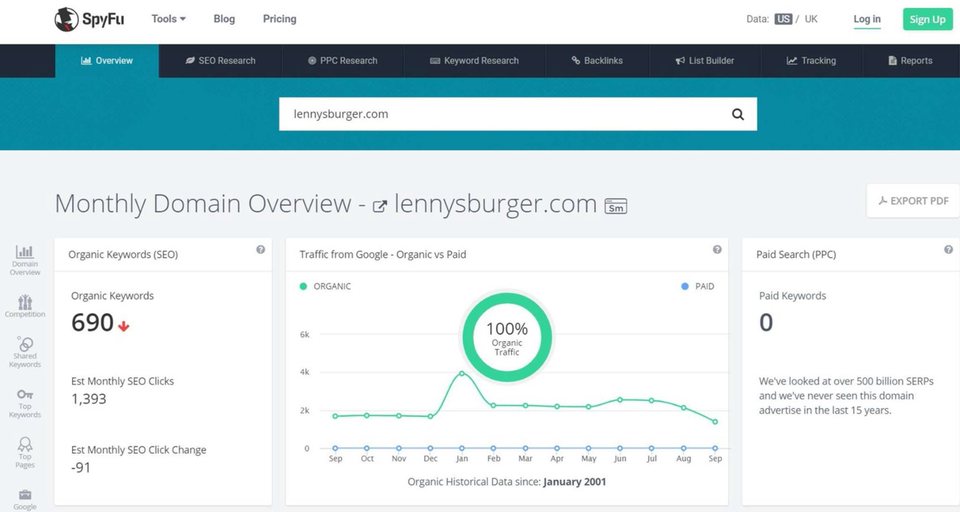This screenshot has width=960, height=512.
Task: Click the 'Est Monthly SEO Click Change' label
Action: pyautogui.click(x=138, y=450)
